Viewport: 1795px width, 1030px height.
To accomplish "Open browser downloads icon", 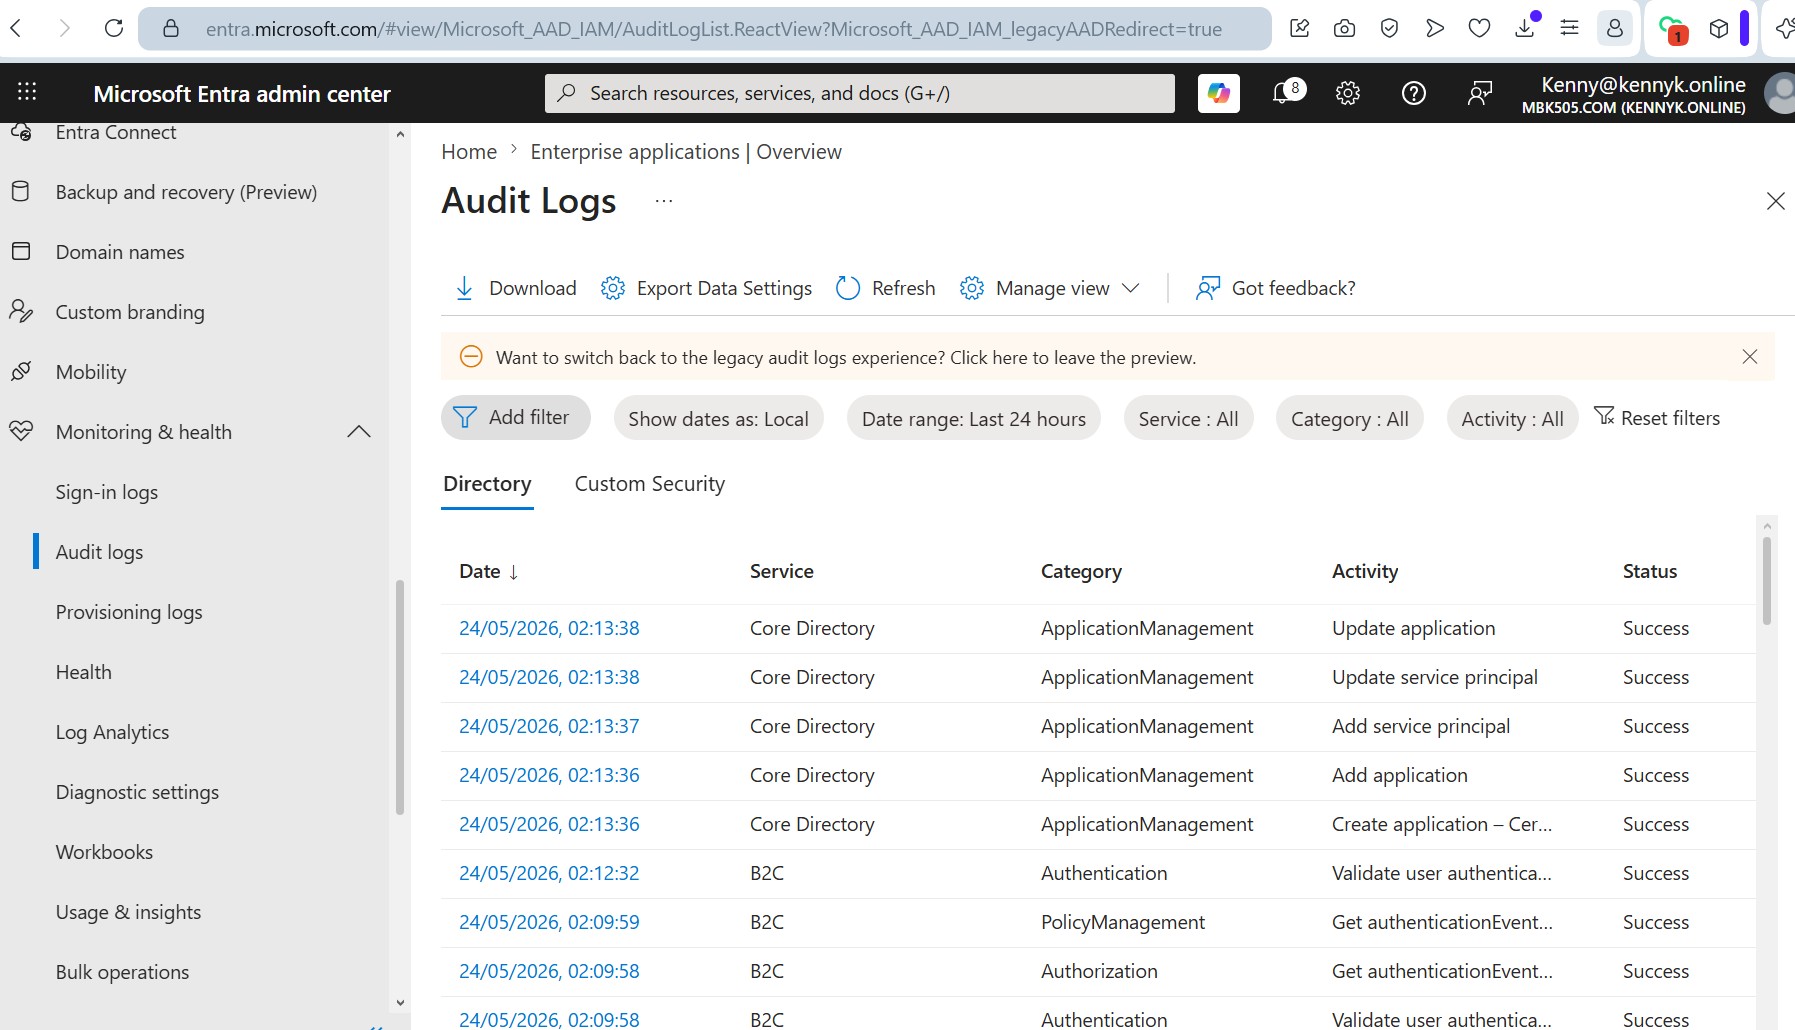I will point(1525,28).
